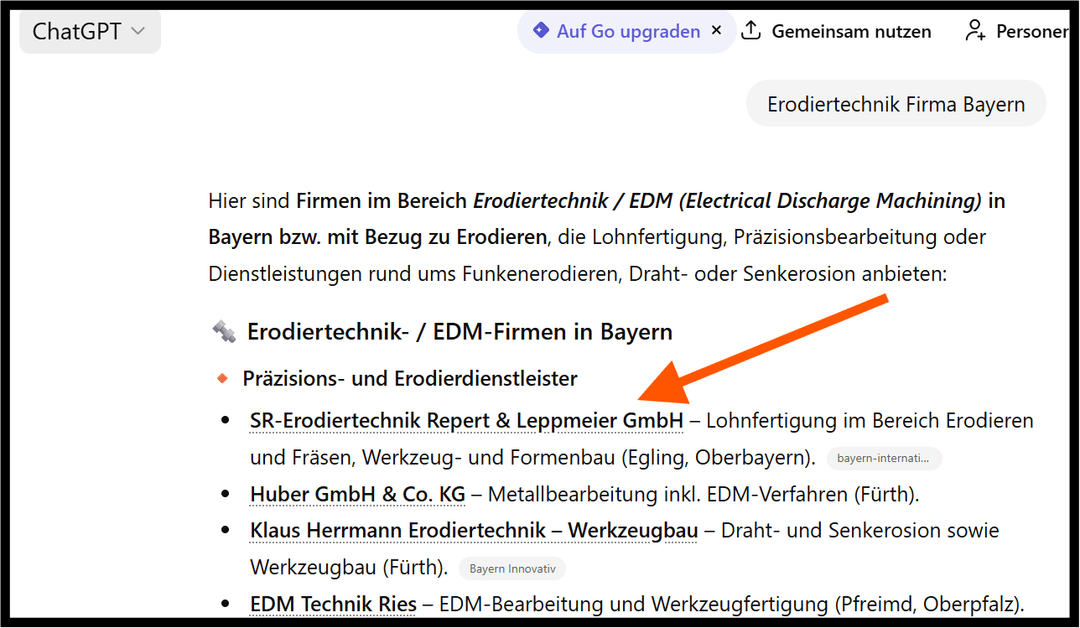Click the orange diamond icon before "Präzisions- und Erodierdienstleister"

click(222, 377)
